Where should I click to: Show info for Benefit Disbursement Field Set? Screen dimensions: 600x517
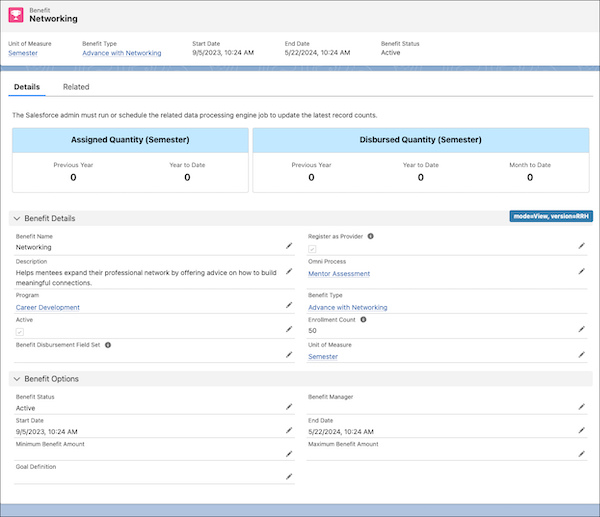click(x=108, y=344)
